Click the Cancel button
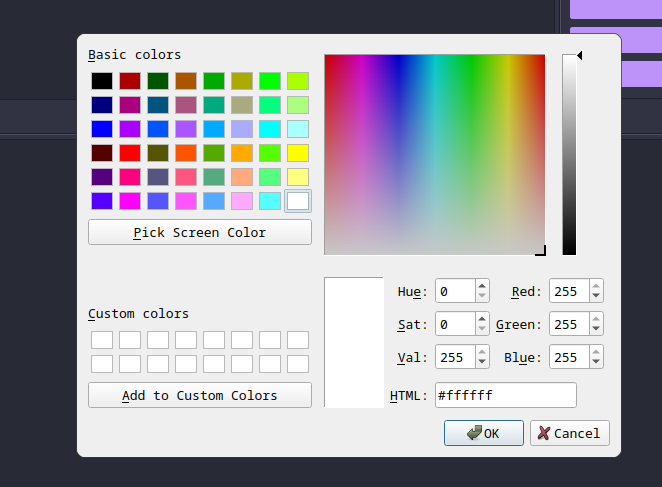The height and width of the screenshot is (487, 662). [x=569, y=433]
